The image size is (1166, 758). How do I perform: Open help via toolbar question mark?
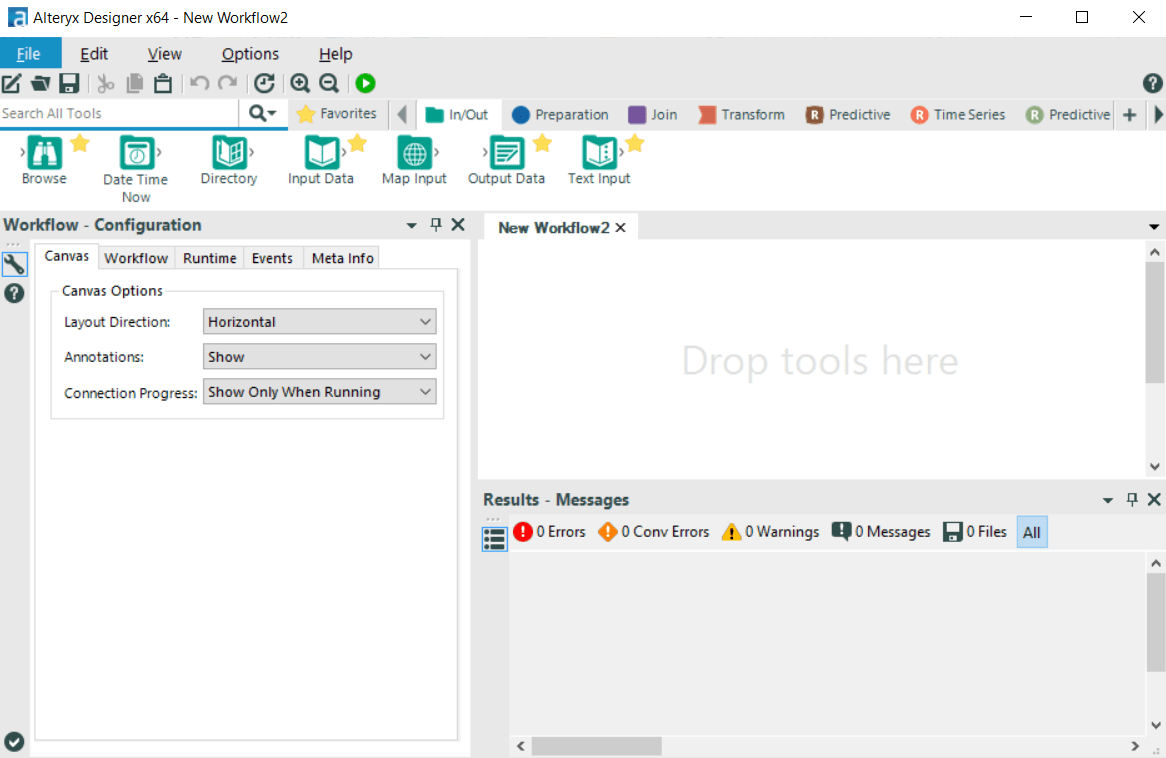coord(1152,83)
